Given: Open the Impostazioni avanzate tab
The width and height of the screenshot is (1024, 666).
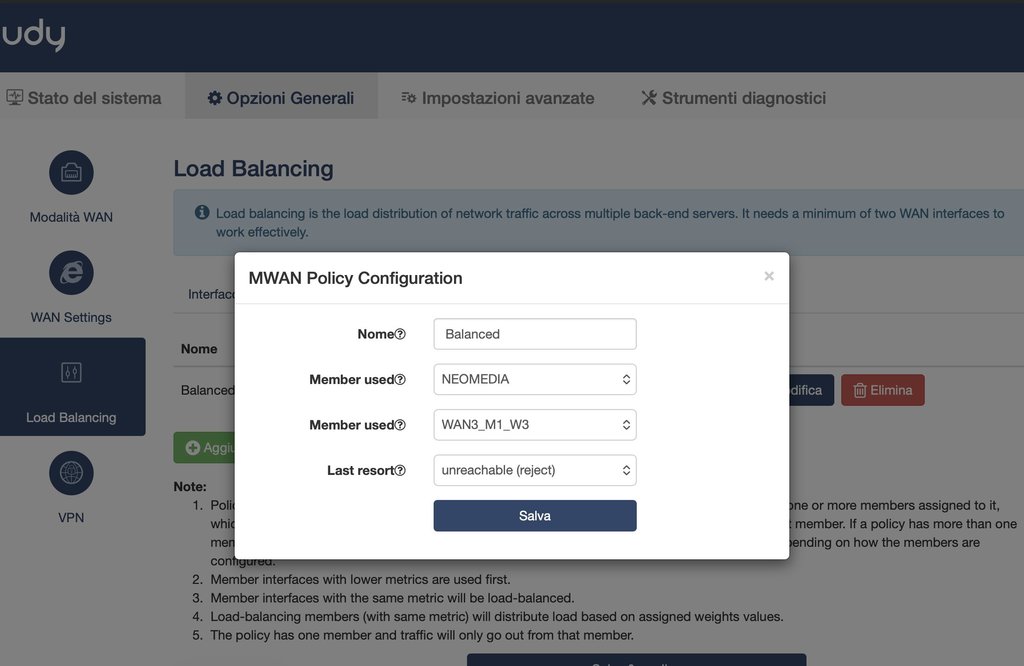Looking at the screenshot, I should (x=497, y=98).
